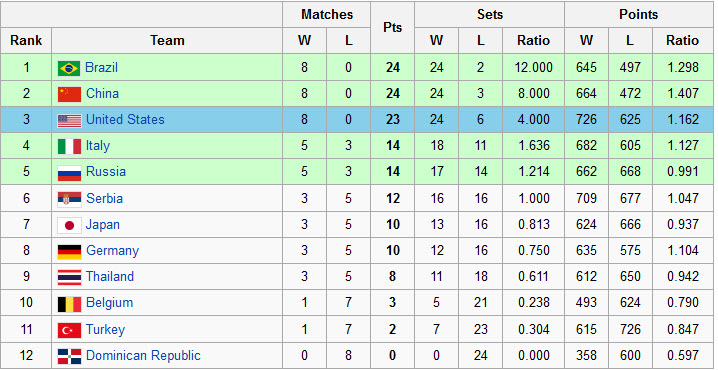Select the Sets Ratio column header
This screenshot has width=718, height=370.
coord(533,40)
